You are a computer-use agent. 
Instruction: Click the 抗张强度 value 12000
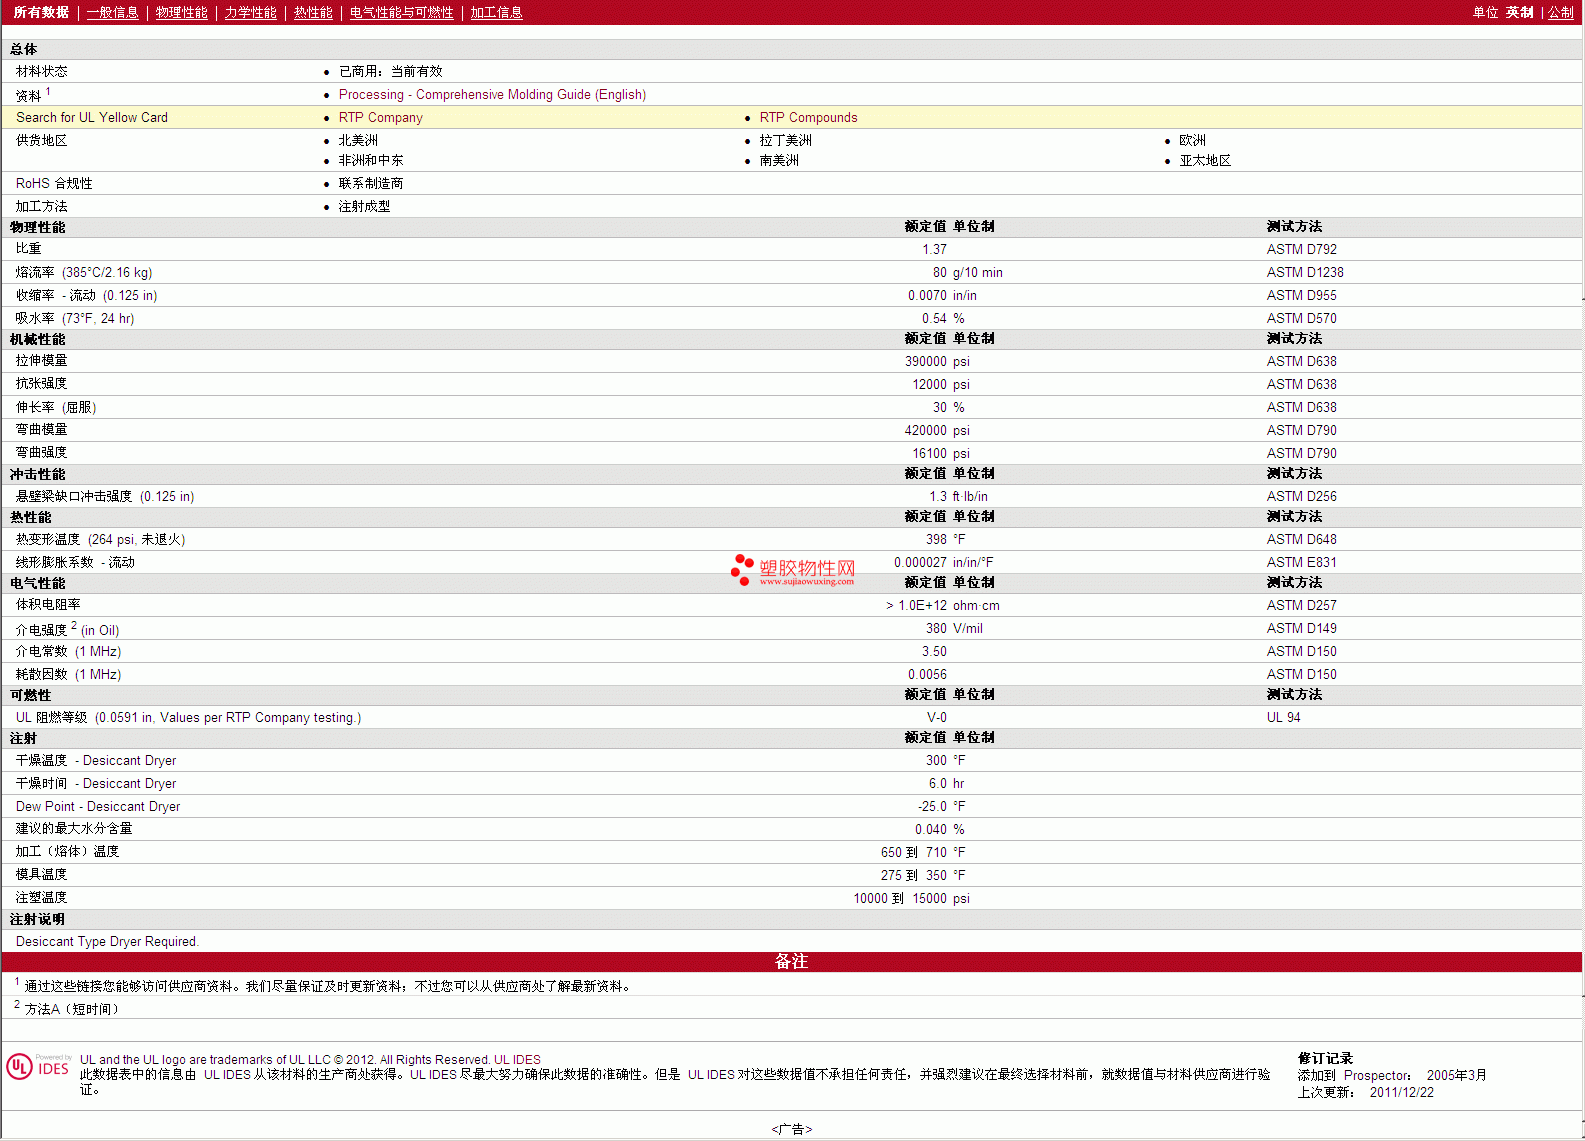[929, 385]
